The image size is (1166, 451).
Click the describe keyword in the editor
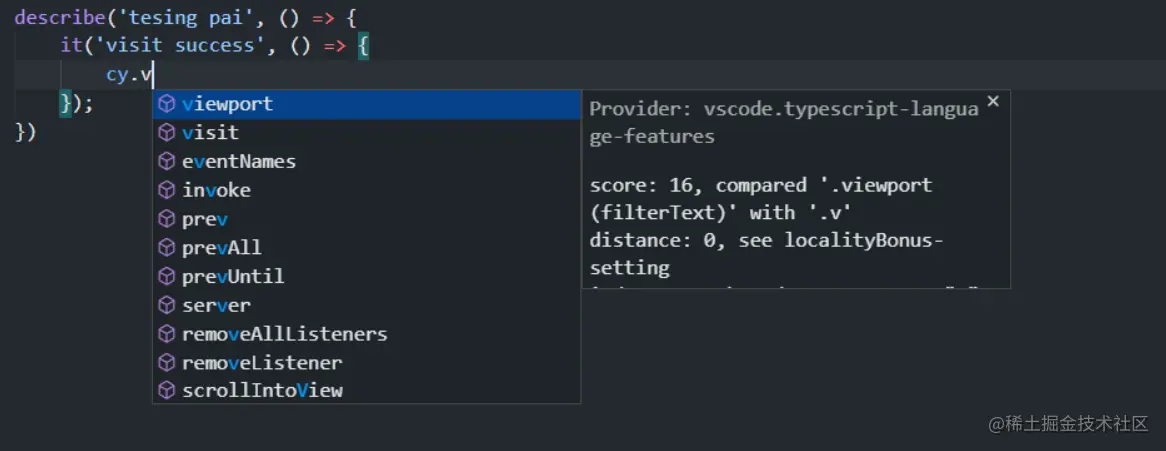55,17
